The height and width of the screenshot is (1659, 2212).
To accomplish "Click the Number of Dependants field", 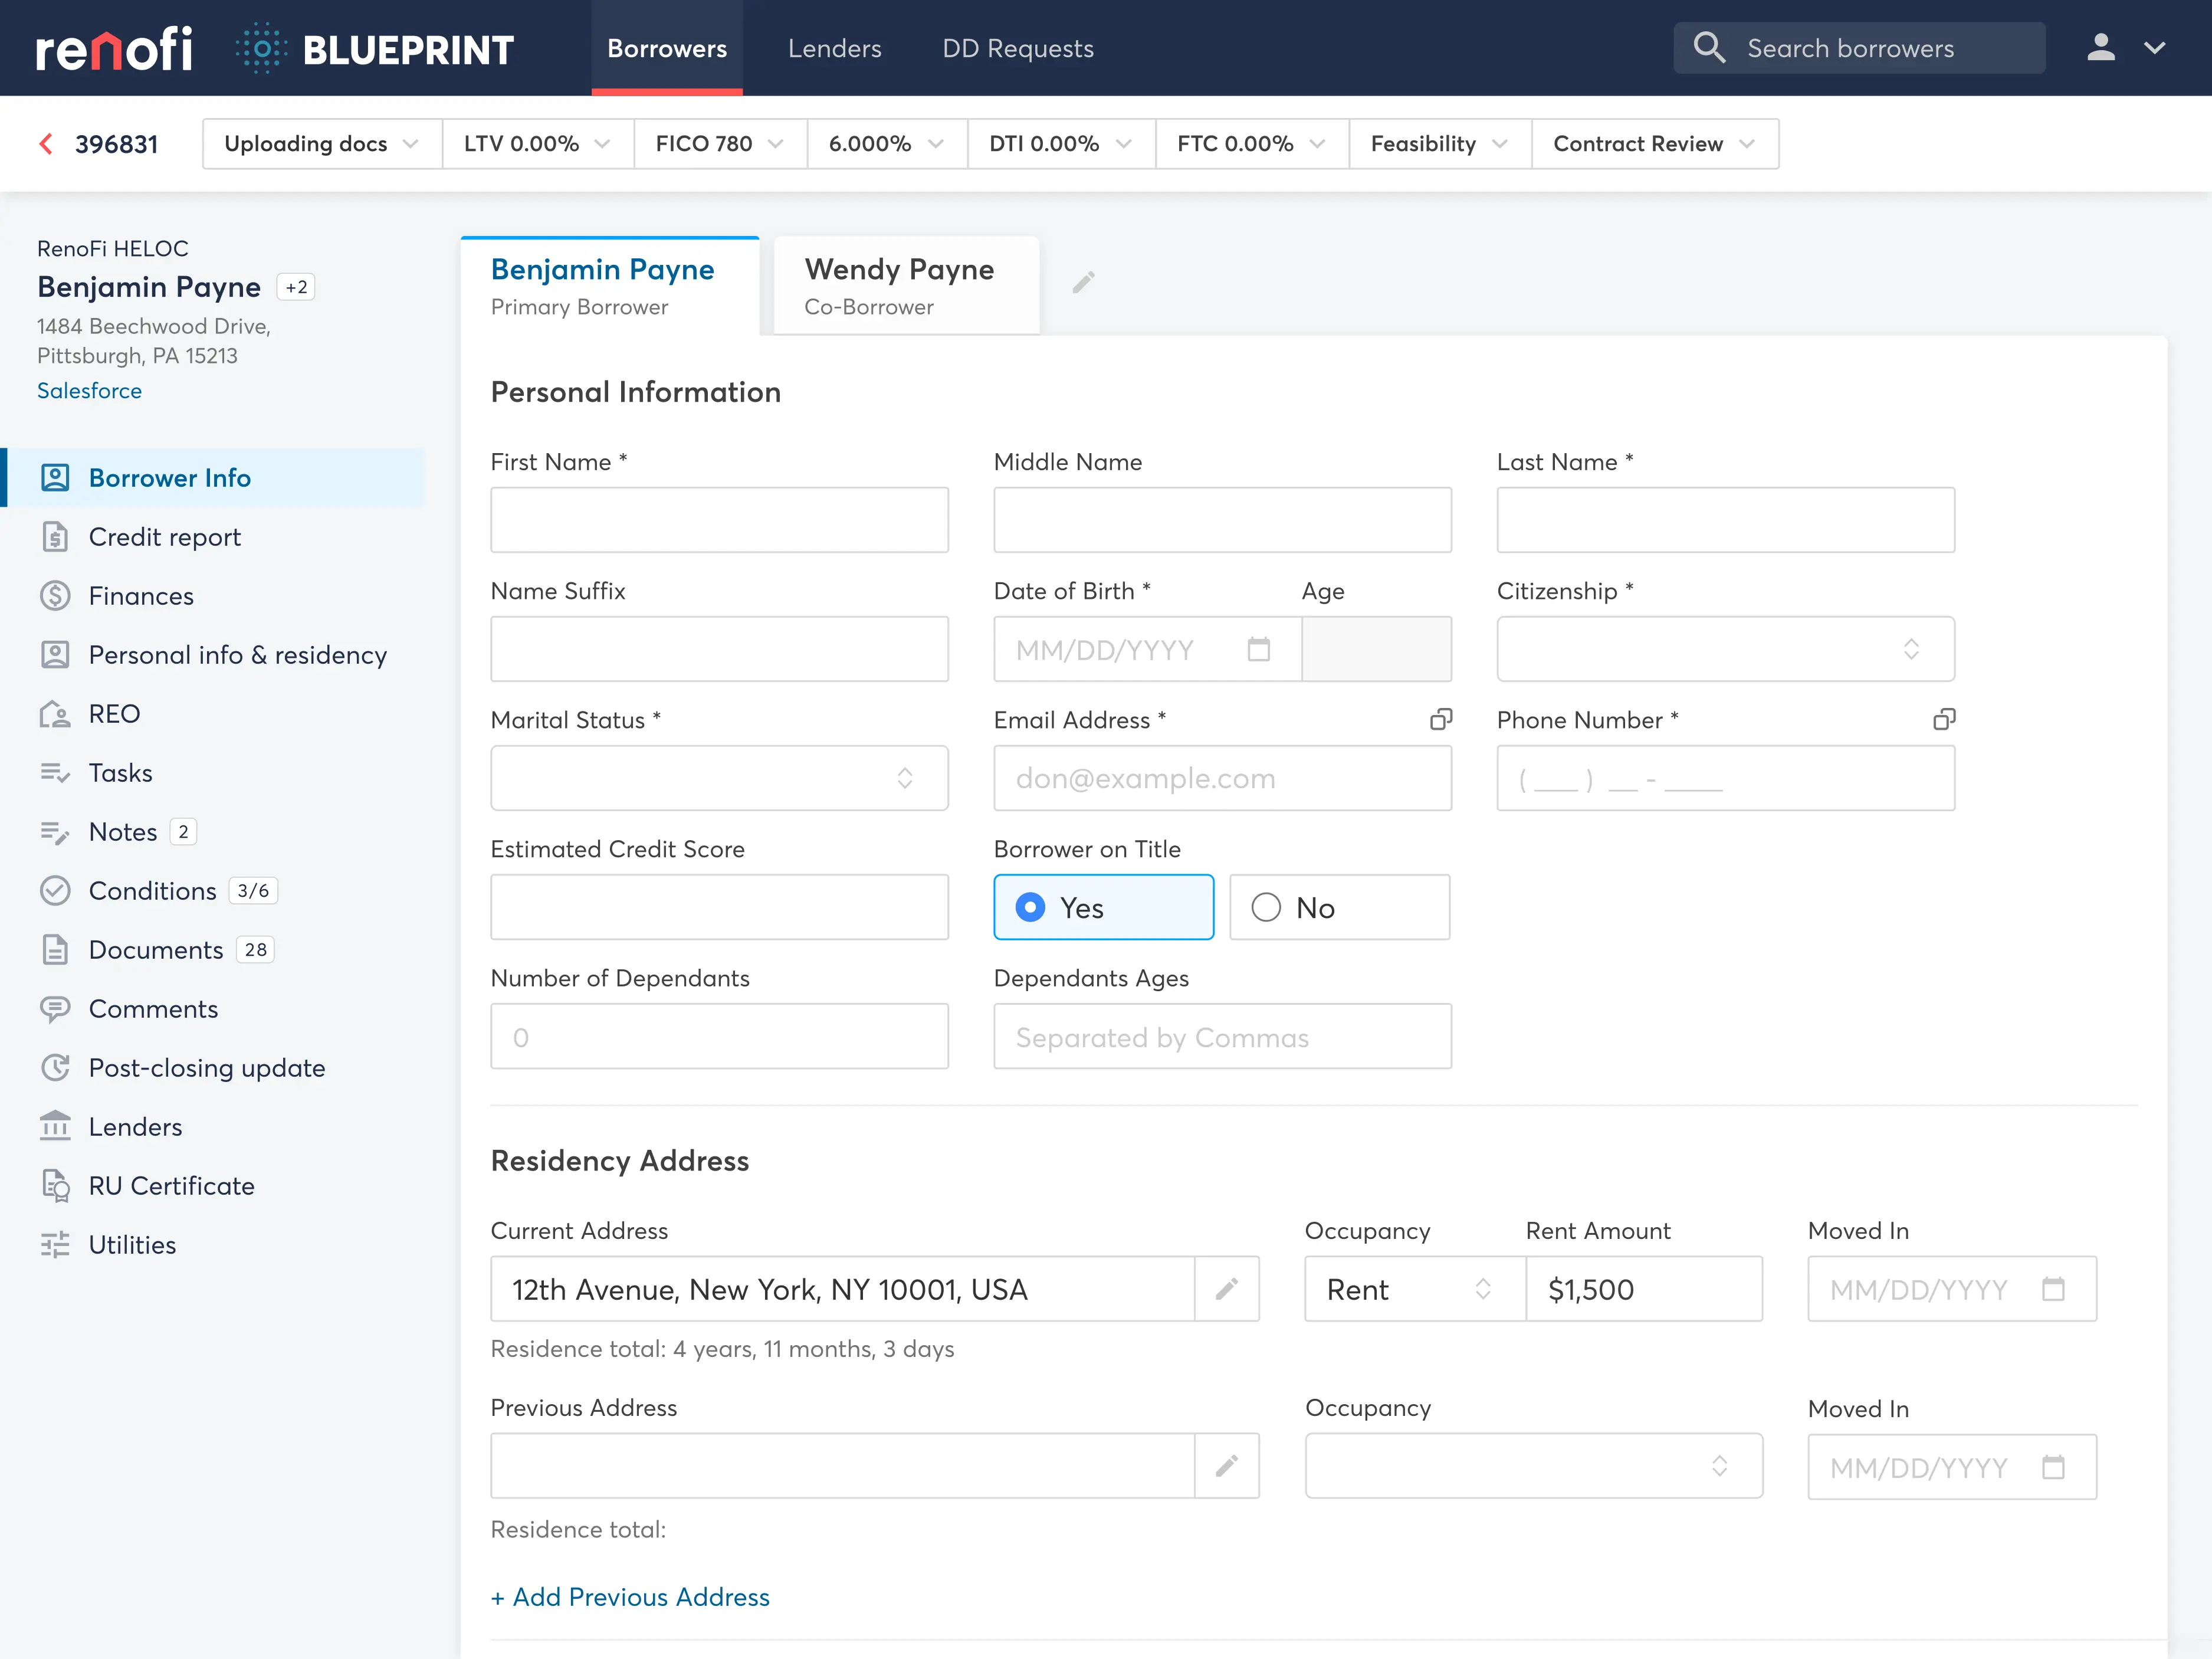I will tap(719, 1036).
